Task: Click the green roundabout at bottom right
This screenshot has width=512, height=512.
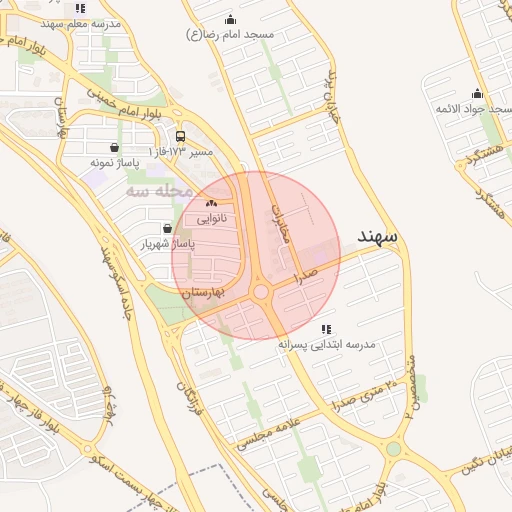Action: click(394, 449)
